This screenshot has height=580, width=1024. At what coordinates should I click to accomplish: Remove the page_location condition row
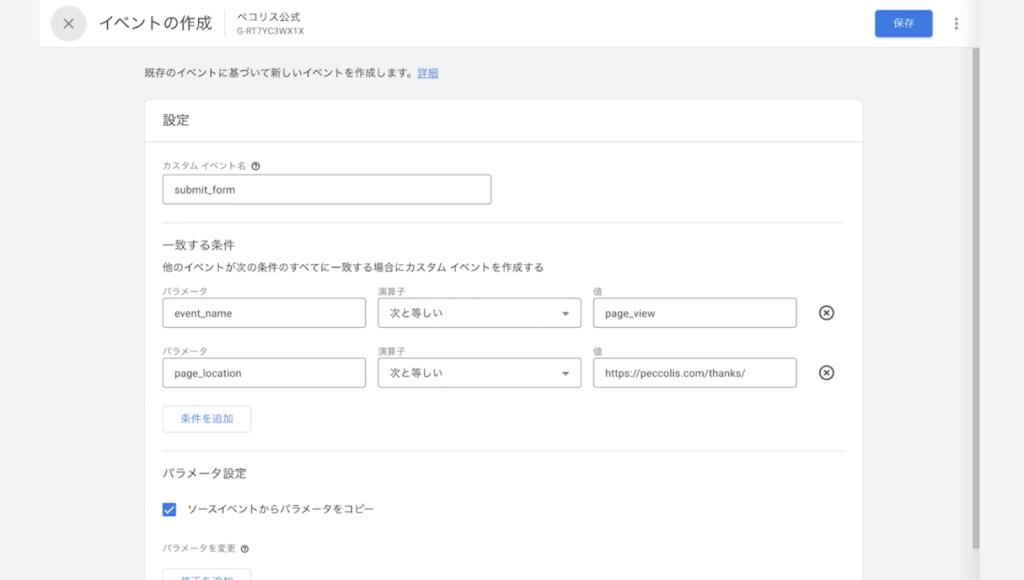click(x=826, y=372)
